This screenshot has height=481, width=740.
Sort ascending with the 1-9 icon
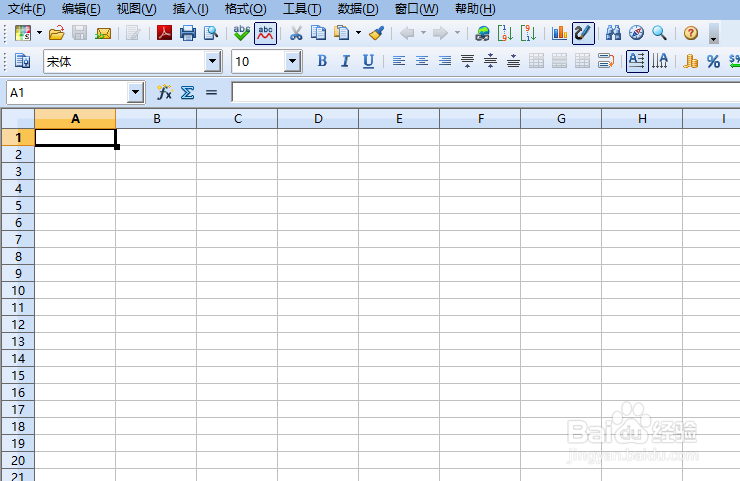click(x=505, y=33)
